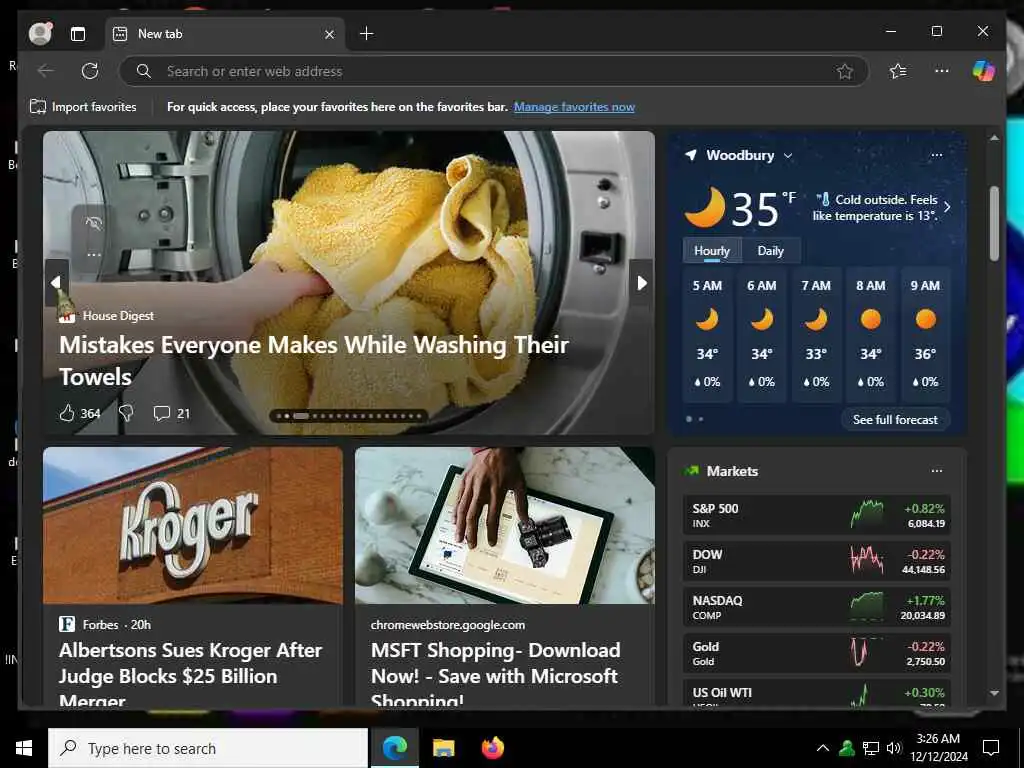The width and height of the screenshot is (1024, 768).
Task: Open the taskbar clock and date
Action: coord(938,748)
